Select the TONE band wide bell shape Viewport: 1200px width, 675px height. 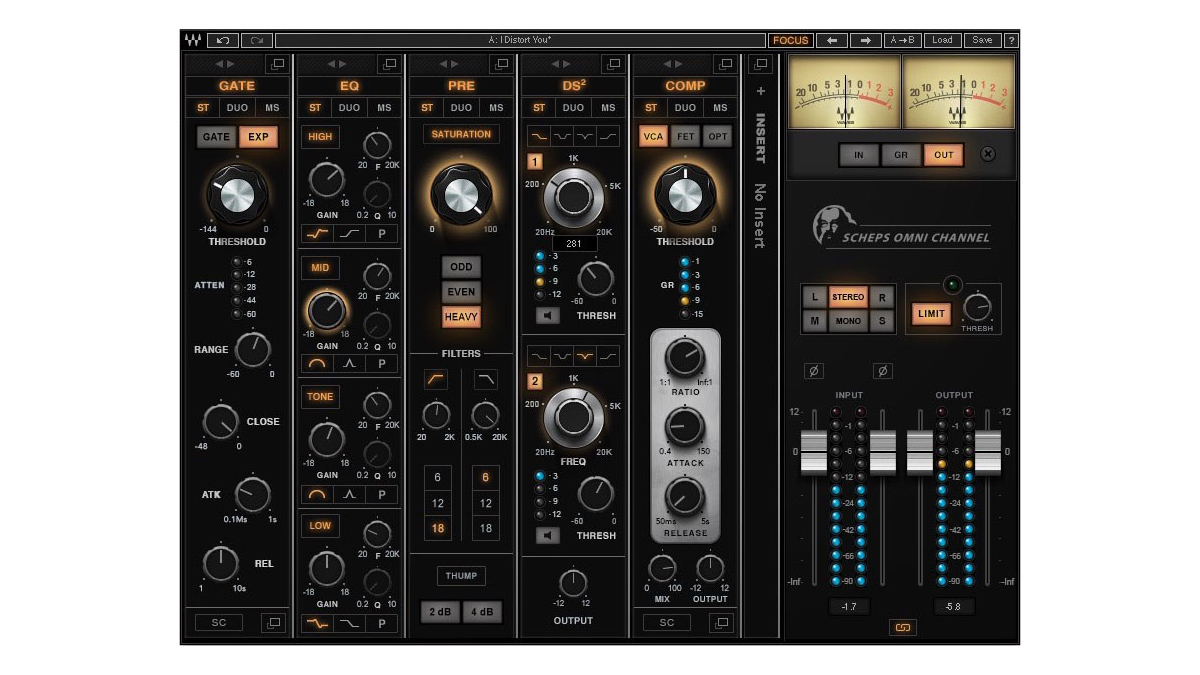(x=318, y=494)
